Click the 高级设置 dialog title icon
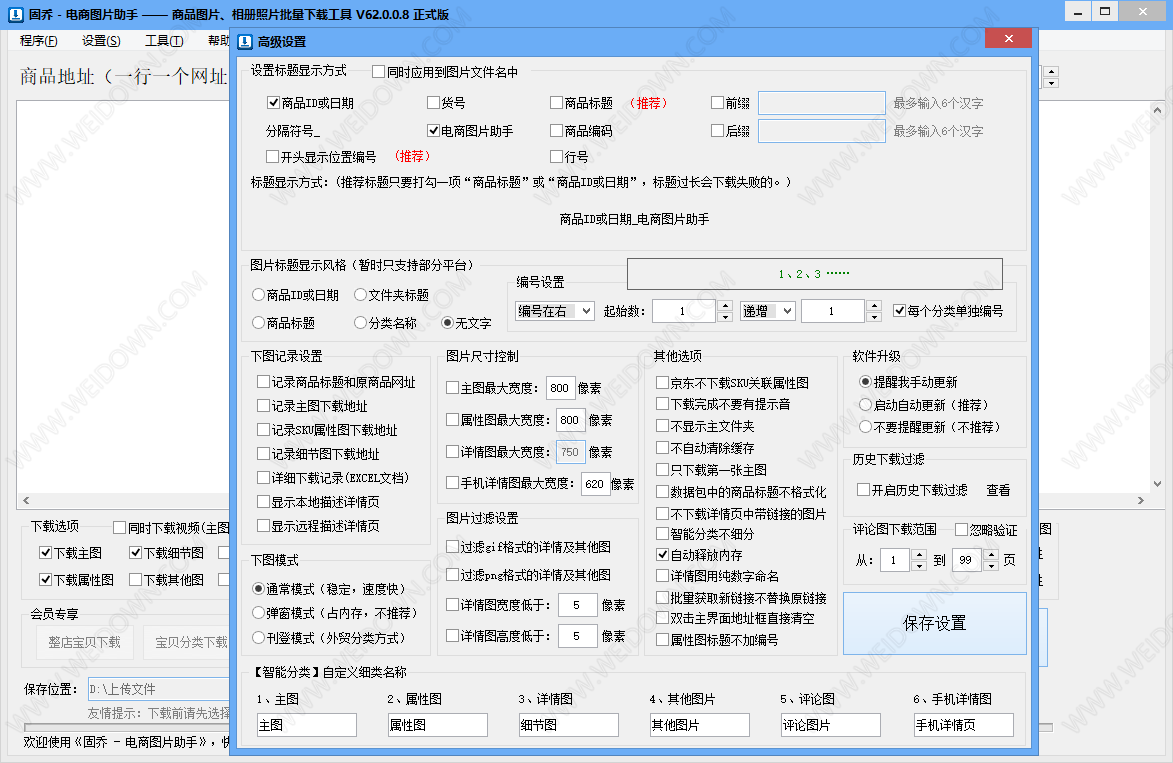Screen dimensions: 1173x763 [x=245, y=41]
